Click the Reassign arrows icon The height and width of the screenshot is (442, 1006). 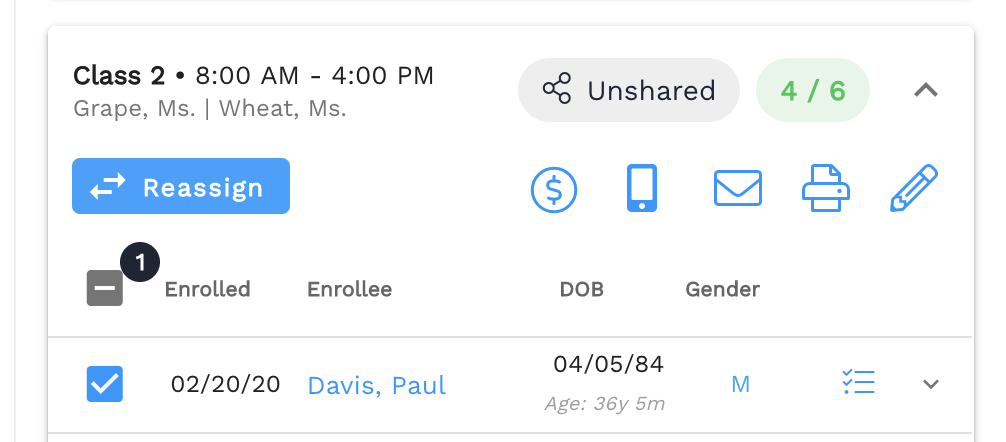(108, 186)
